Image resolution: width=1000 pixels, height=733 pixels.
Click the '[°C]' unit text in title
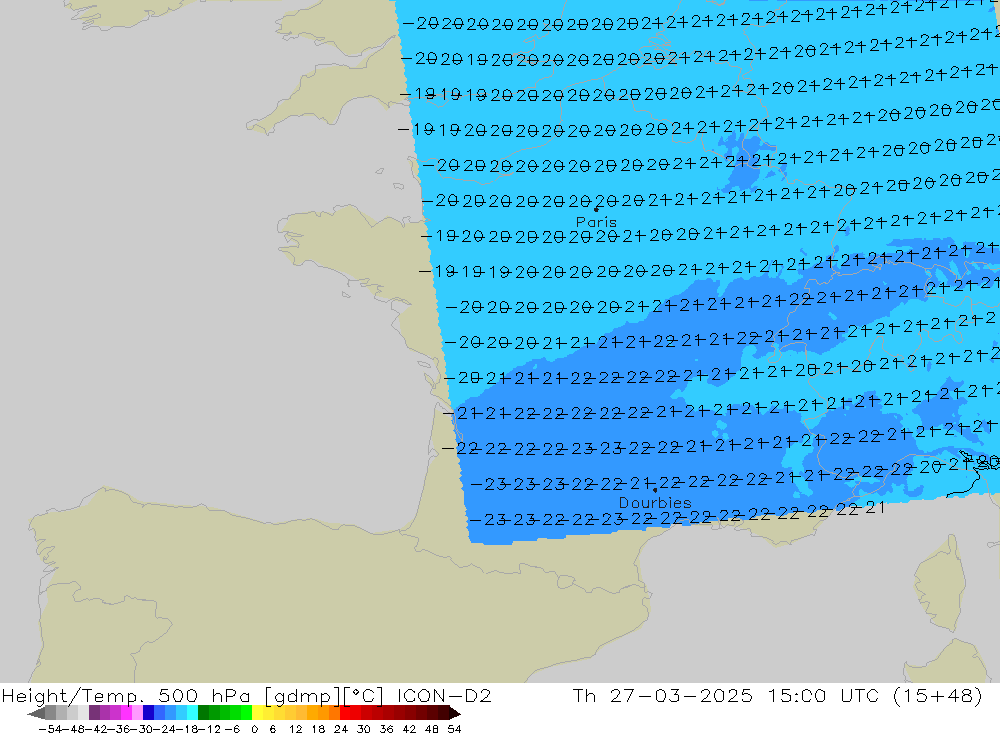pyautogui.click(x=364, y=696)
